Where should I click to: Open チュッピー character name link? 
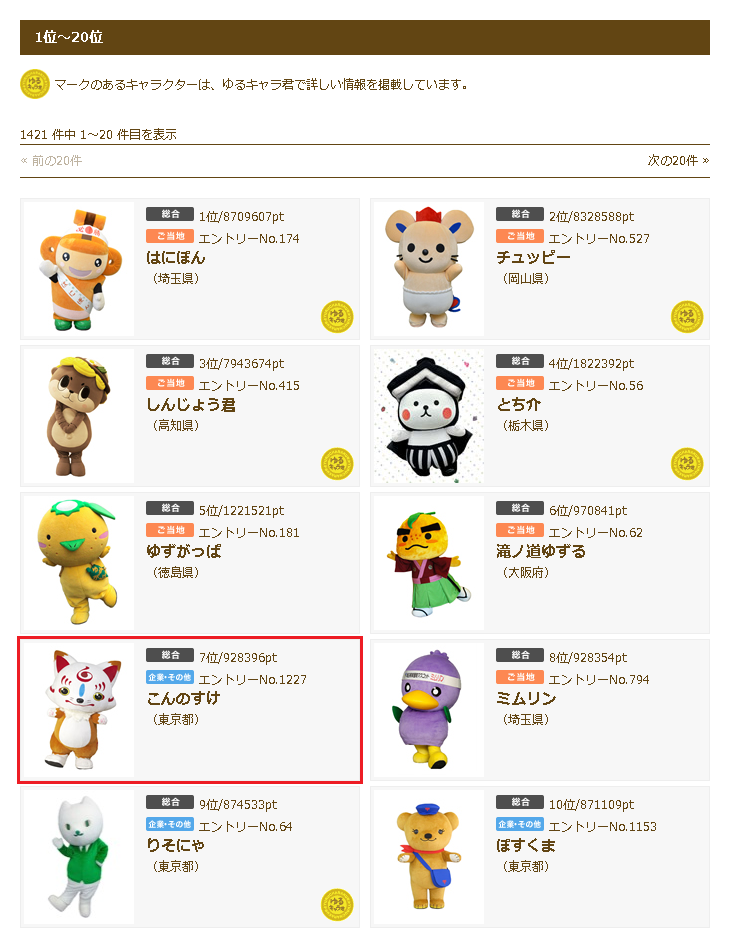(x=533, y=257)
